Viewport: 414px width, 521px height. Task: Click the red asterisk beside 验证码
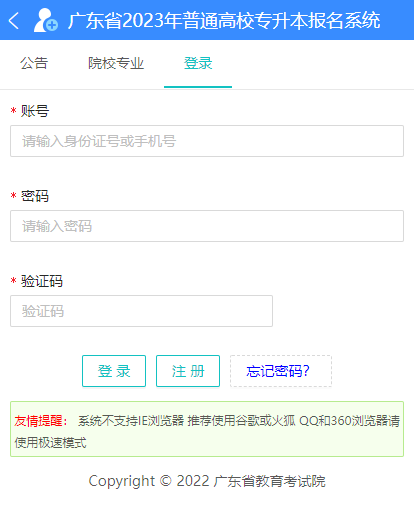click(13, 281)
